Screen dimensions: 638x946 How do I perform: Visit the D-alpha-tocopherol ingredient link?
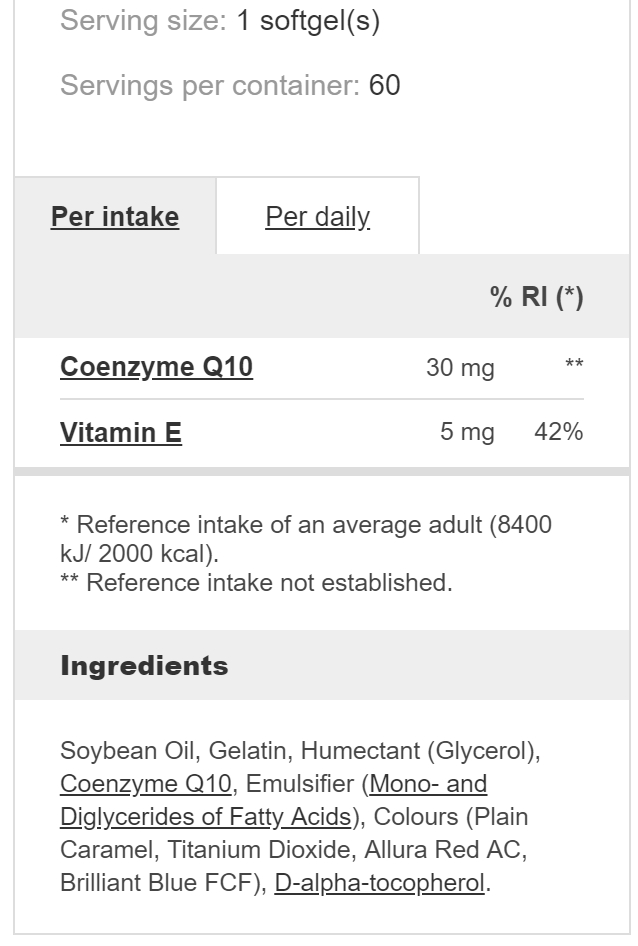click(x=380, y=883)
